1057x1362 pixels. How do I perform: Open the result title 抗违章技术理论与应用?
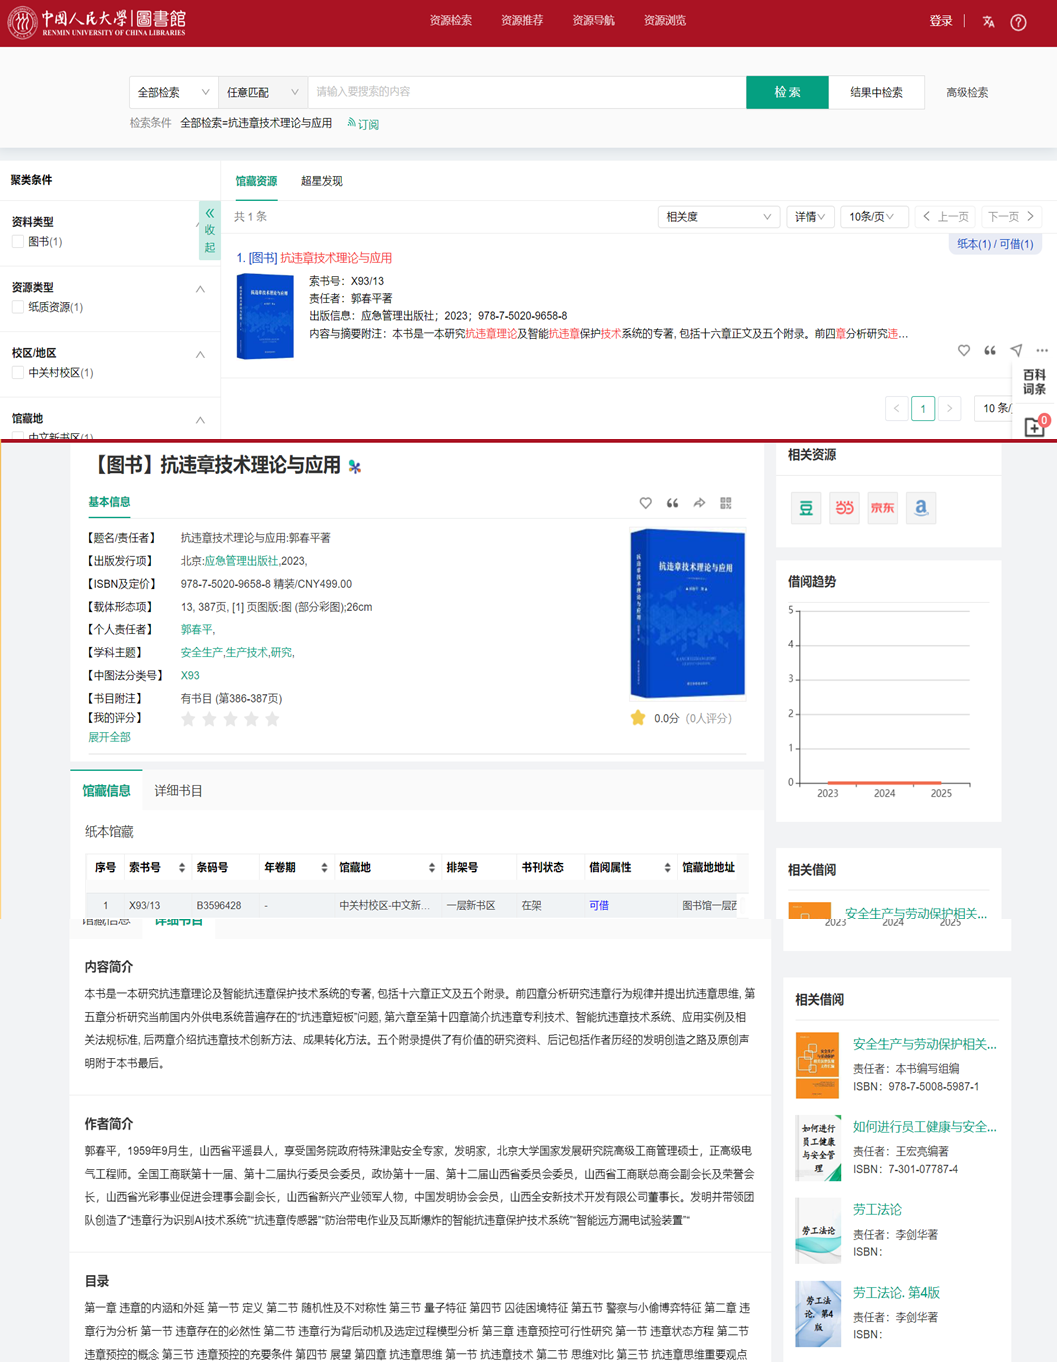click(336, 258)
